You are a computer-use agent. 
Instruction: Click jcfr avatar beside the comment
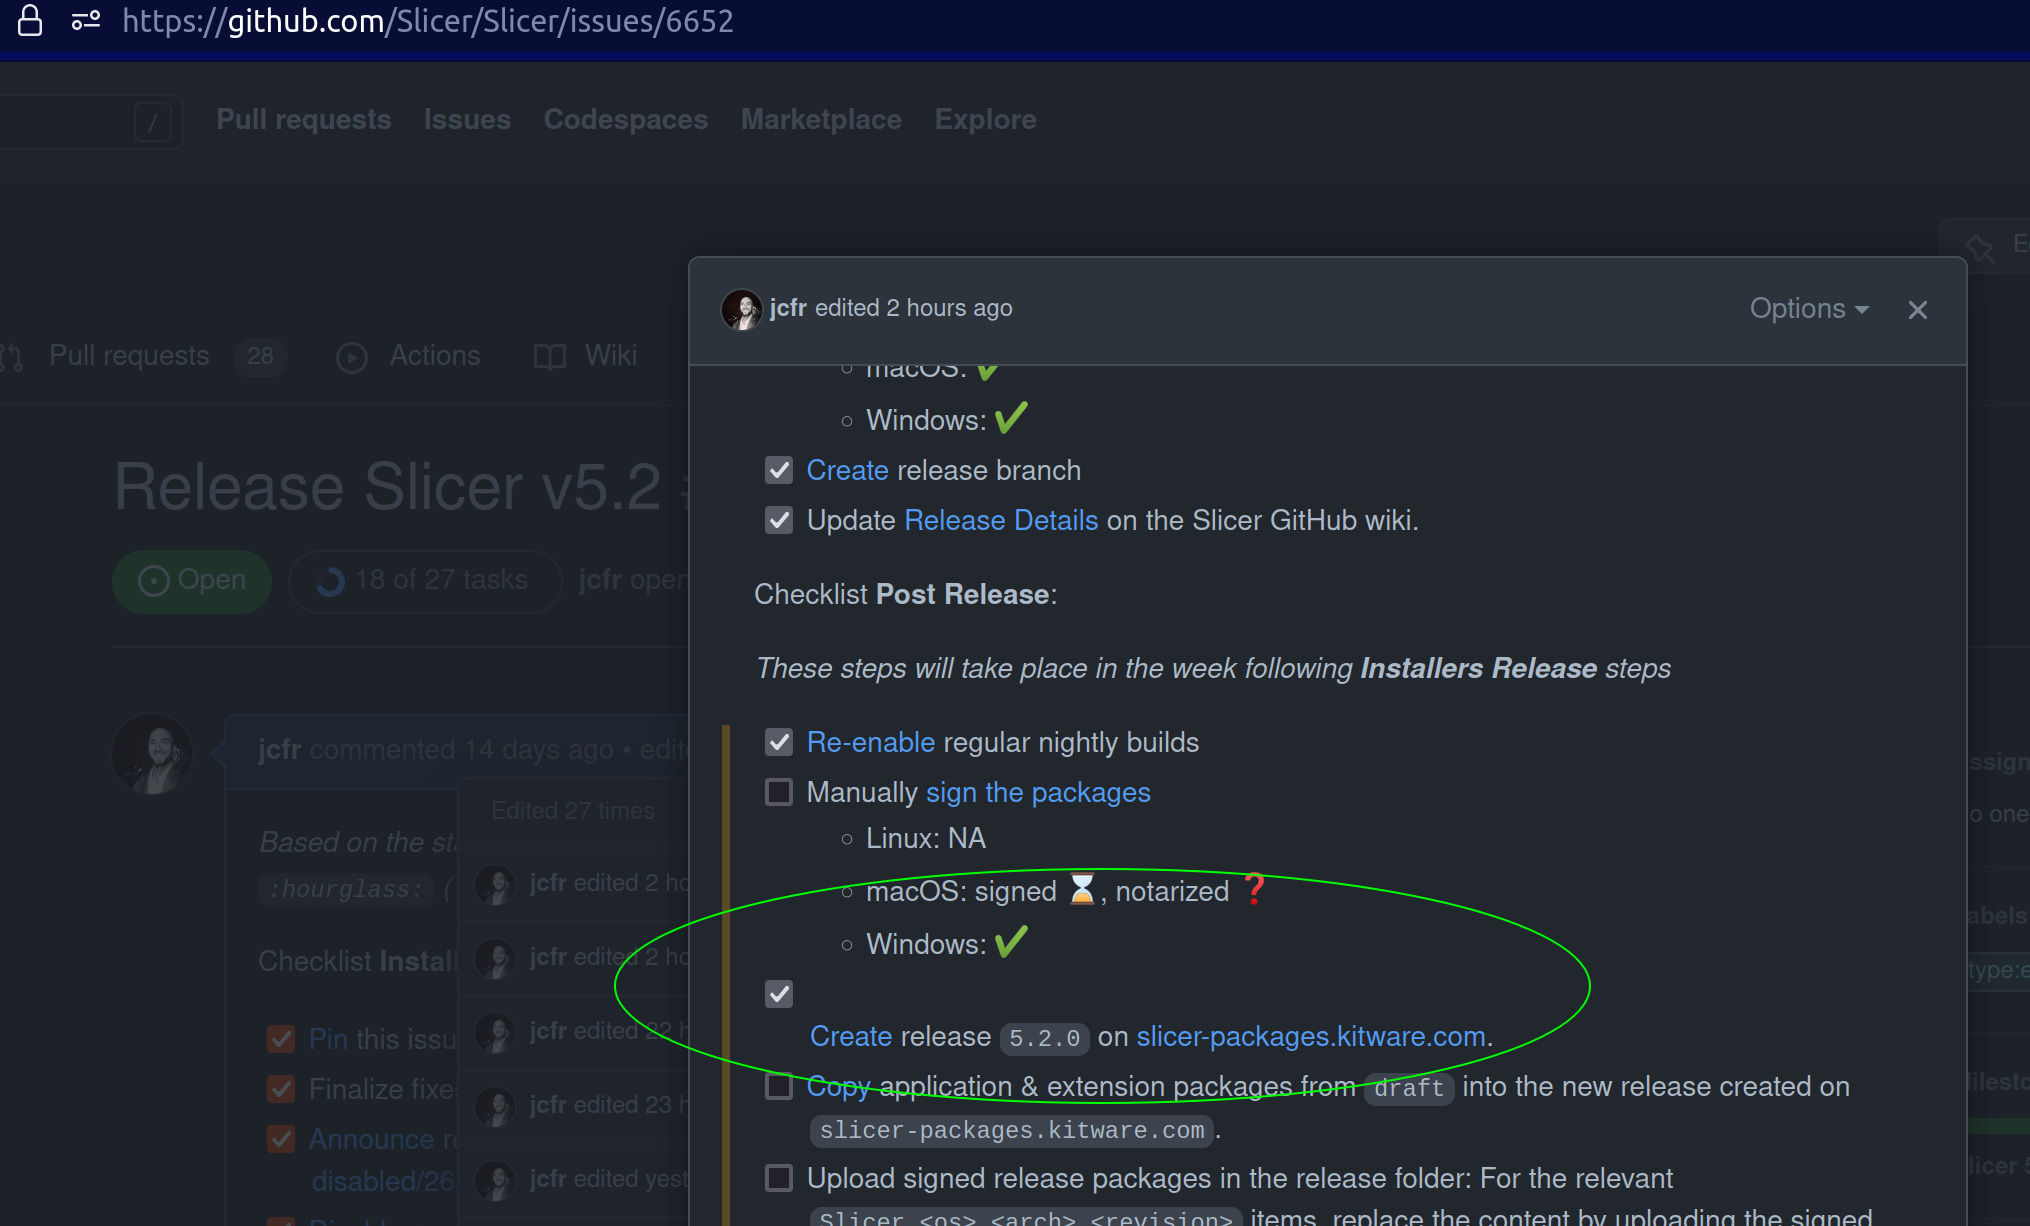pyautogui.click(x=152, y=755)
